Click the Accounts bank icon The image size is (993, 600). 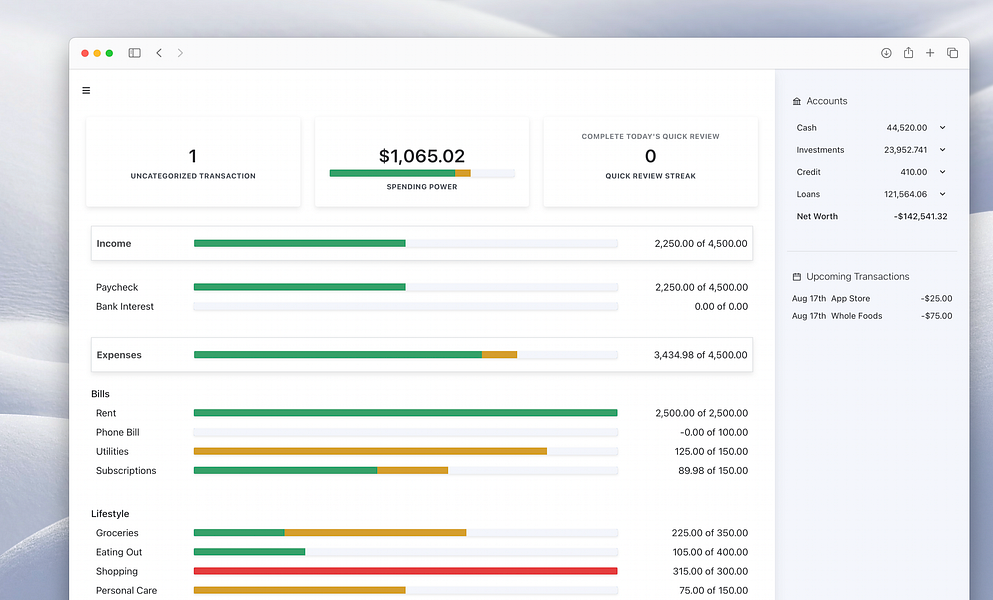click(797, 101)
